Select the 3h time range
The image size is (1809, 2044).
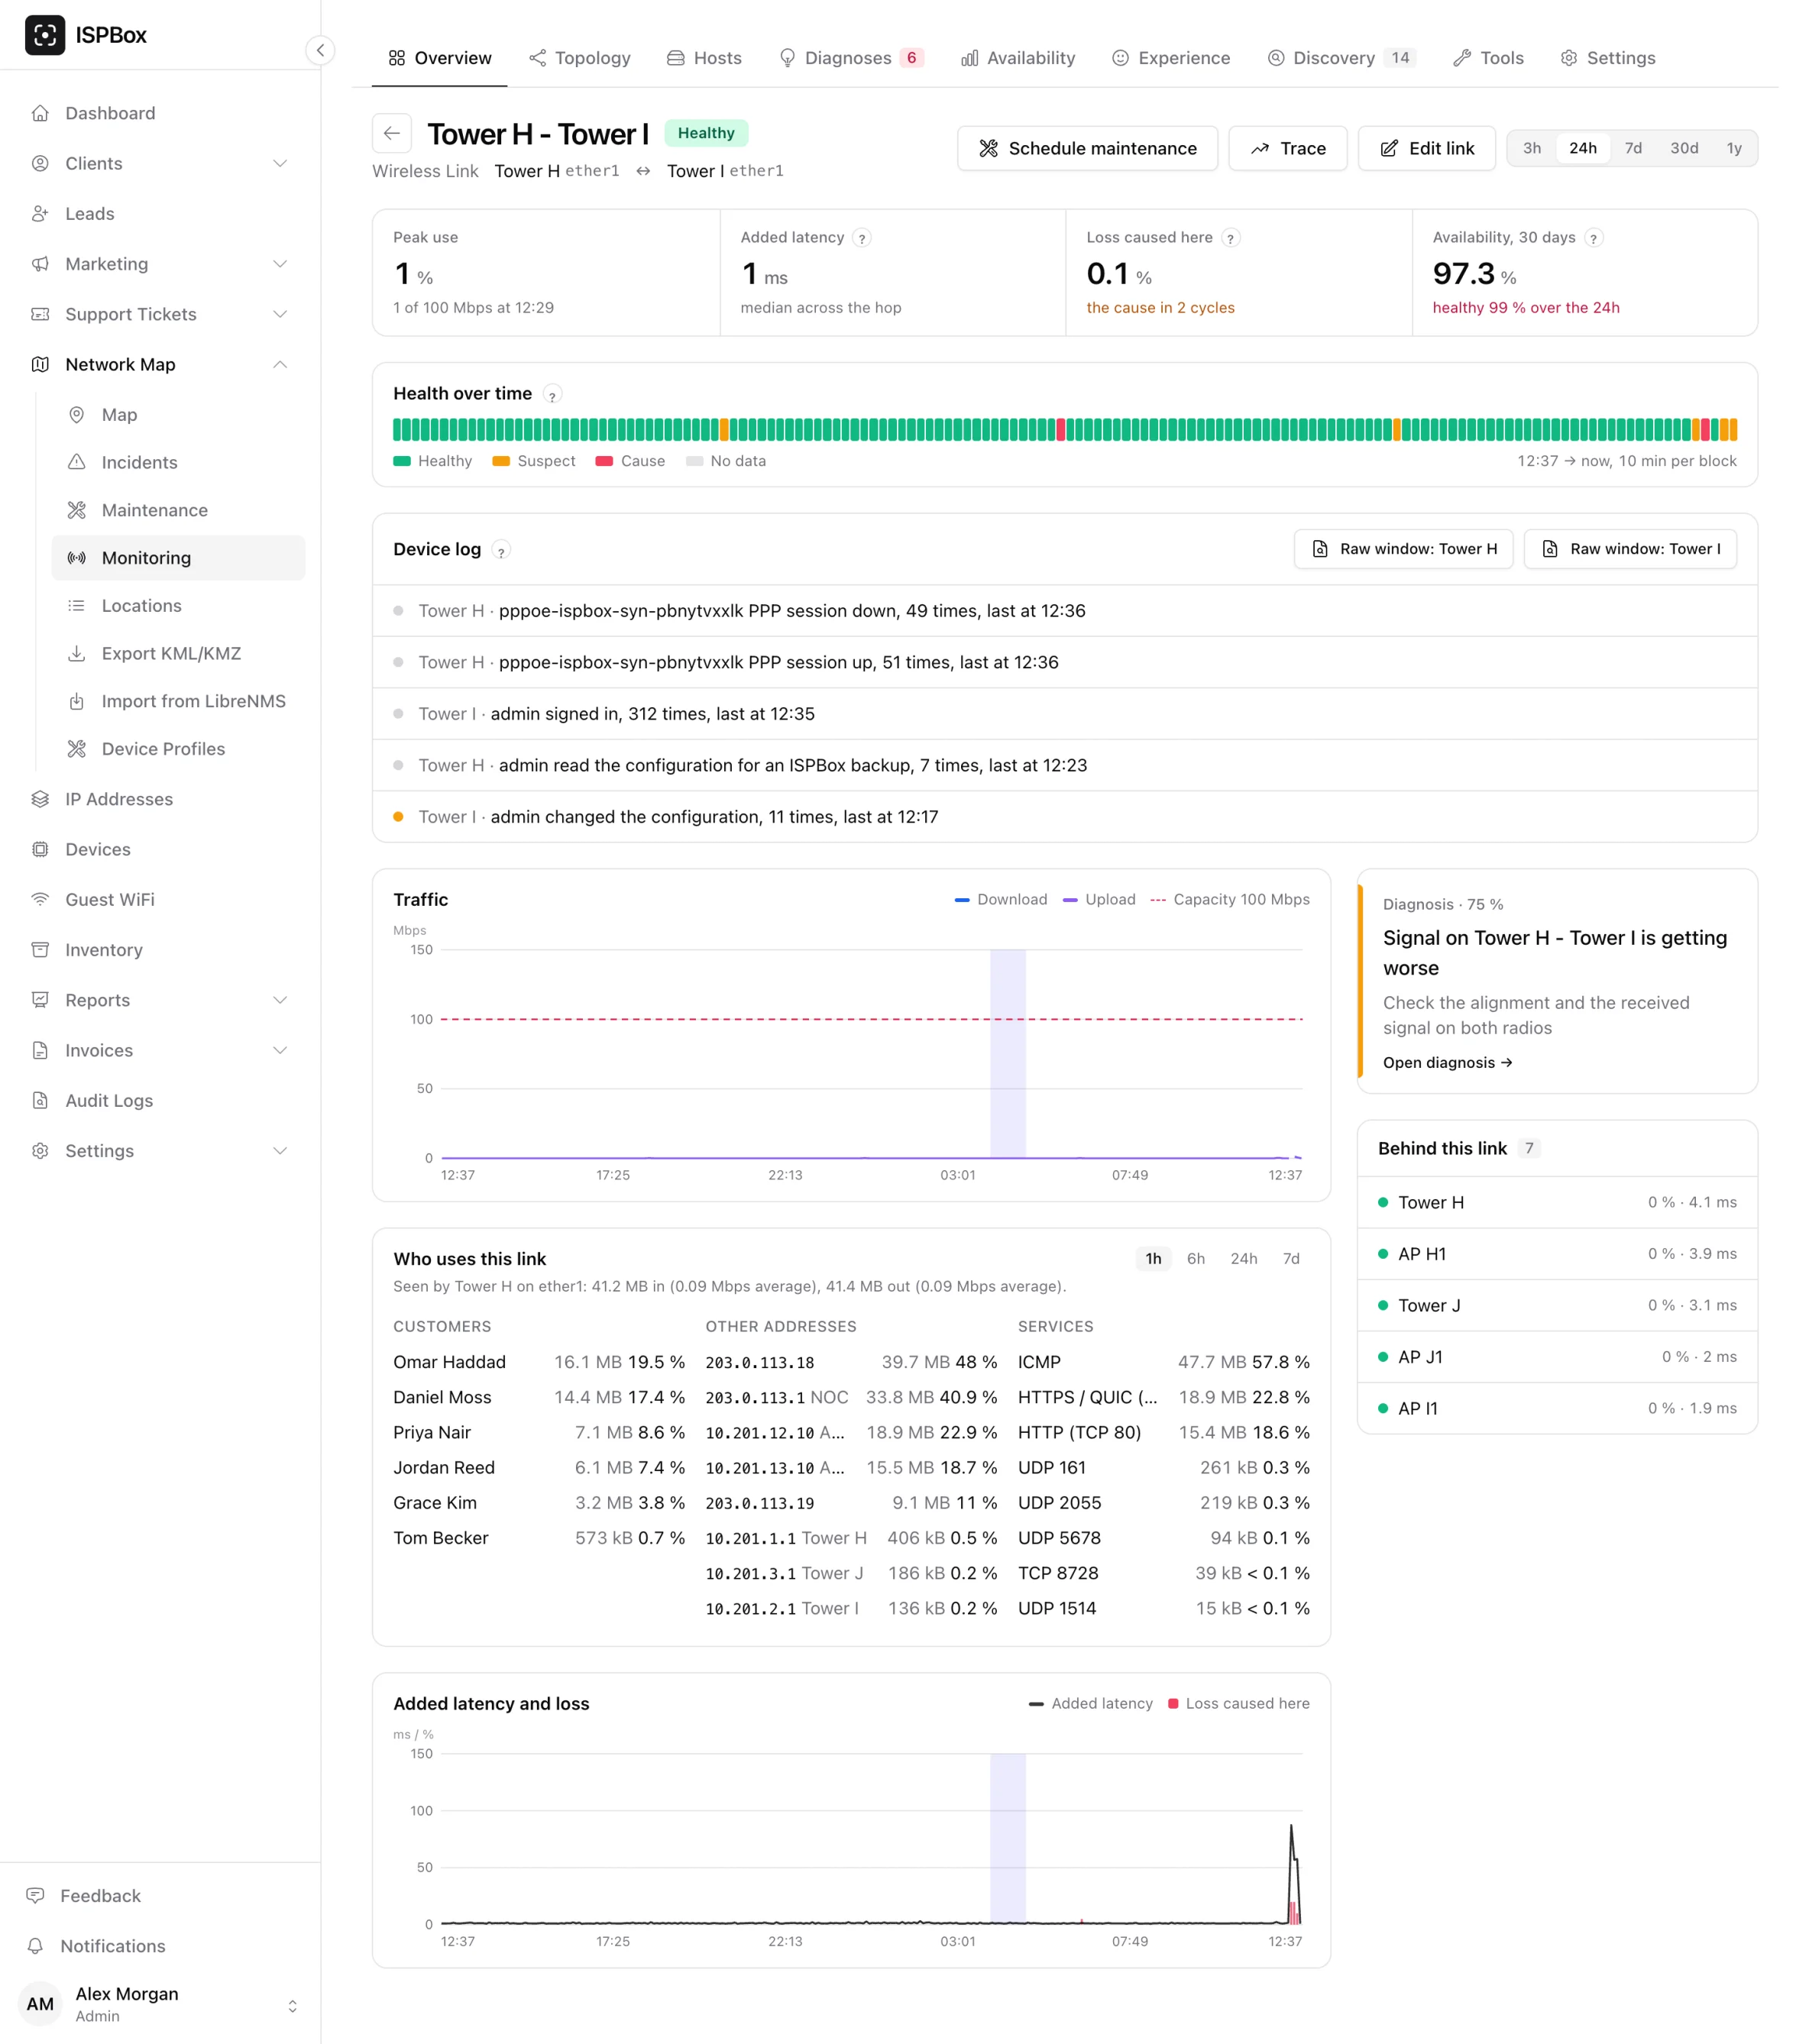(x=1532, y=148)
